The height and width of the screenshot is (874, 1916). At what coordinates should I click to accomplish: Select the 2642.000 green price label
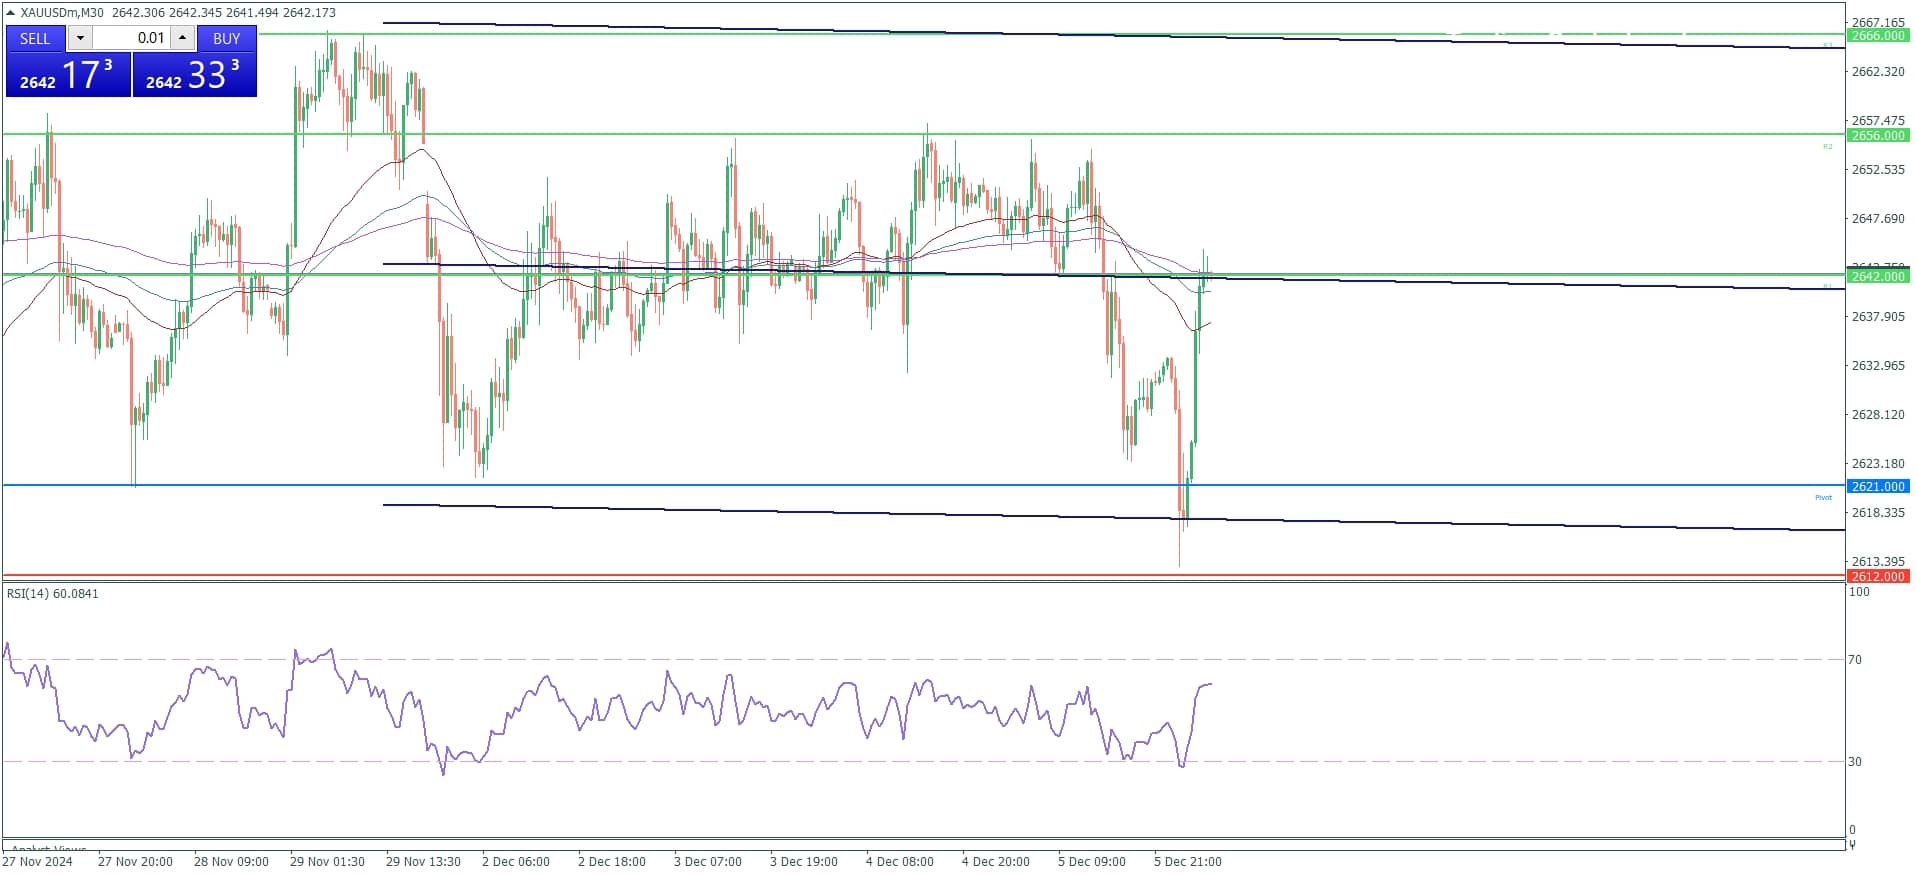(x=1878, y=276)
